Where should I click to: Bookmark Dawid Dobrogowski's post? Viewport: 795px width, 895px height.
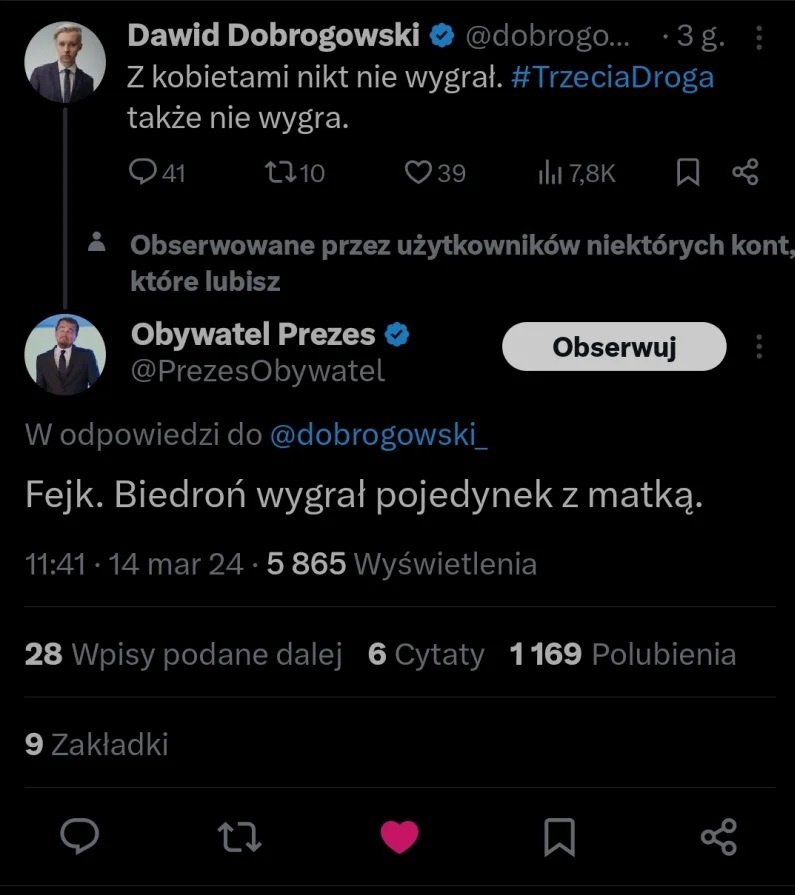(688, 173)
